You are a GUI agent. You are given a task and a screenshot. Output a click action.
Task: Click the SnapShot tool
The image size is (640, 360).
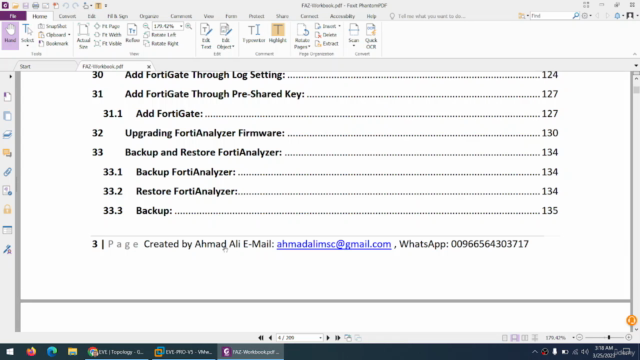tap(53, 26)
